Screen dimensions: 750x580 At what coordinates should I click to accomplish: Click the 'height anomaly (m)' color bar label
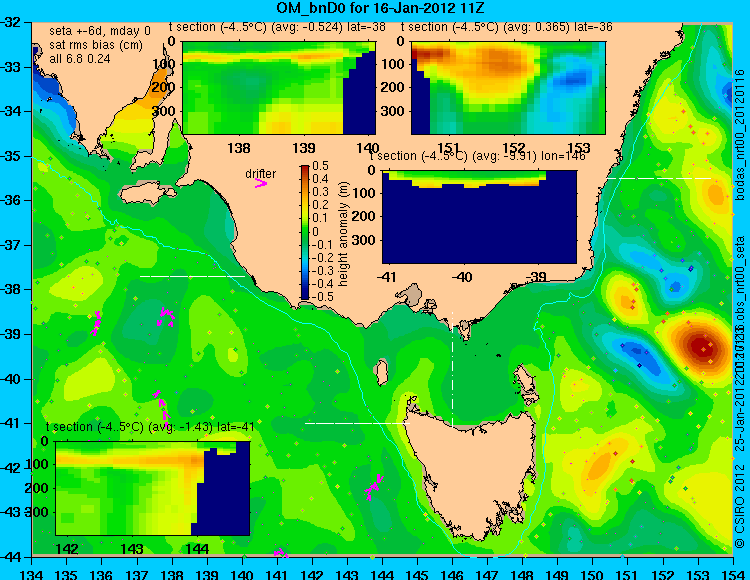tap(342, 234)
